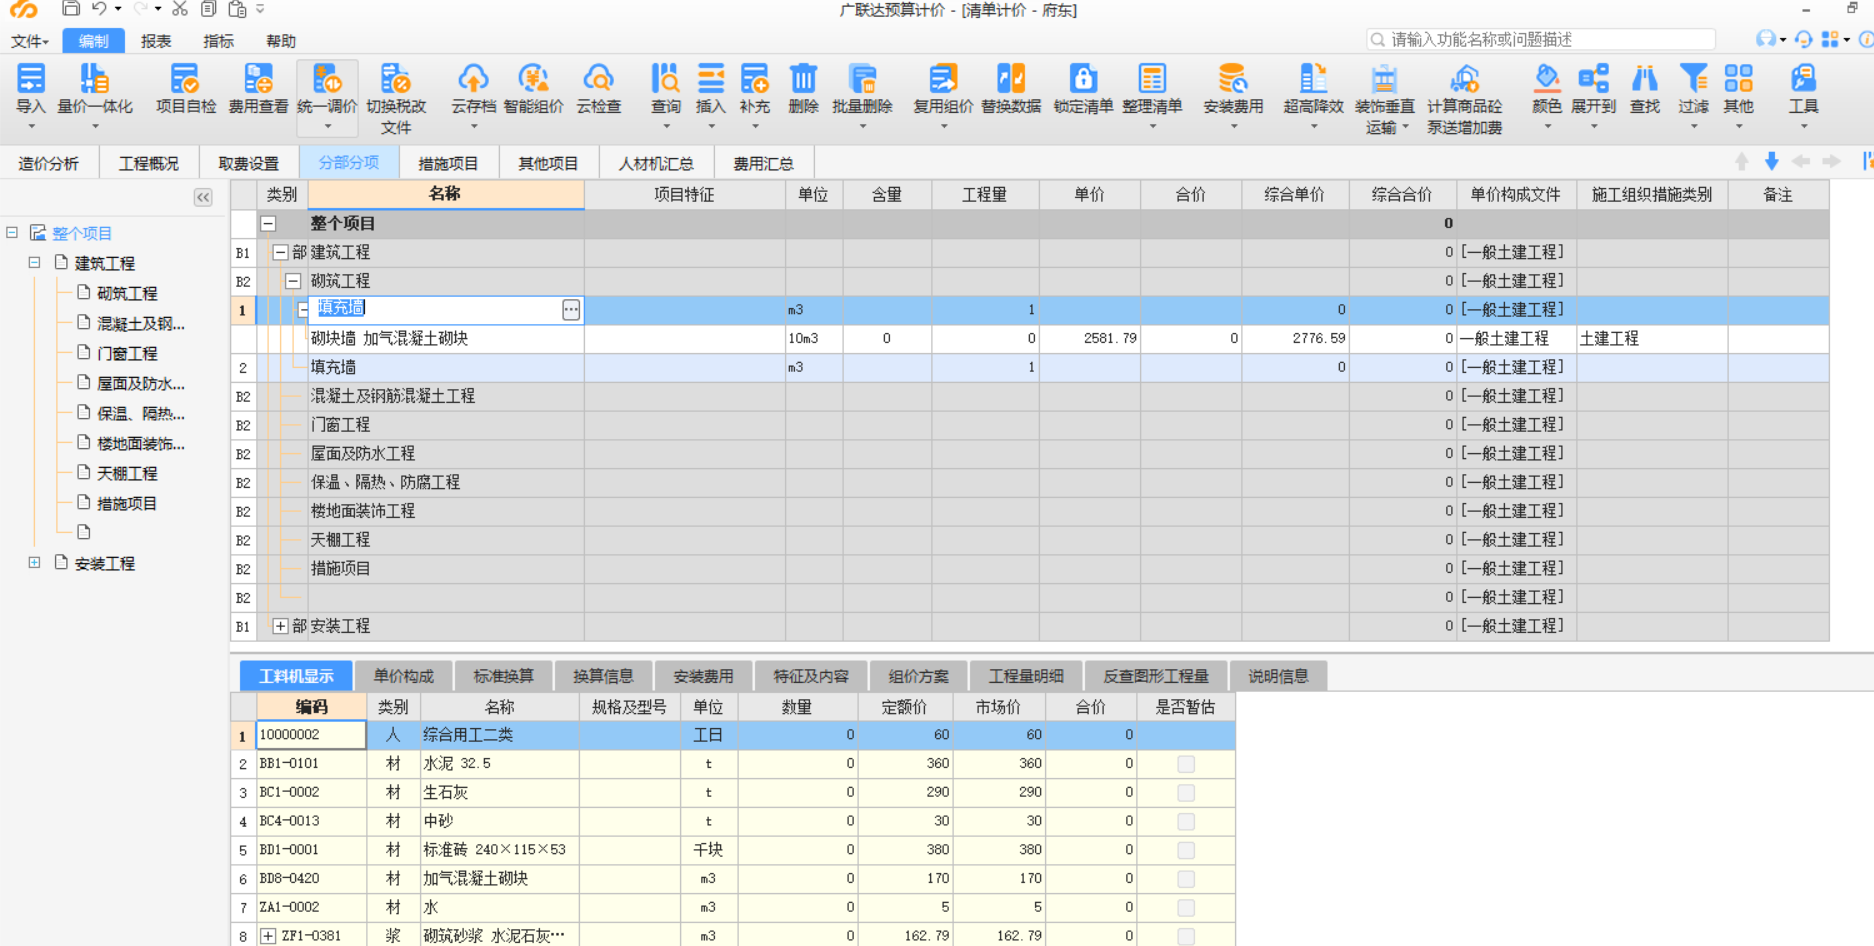Open 云存档 cloud archive
The height and width of the screenshot is (946, 1874).
pyautogui.click(x=473, y=88)
